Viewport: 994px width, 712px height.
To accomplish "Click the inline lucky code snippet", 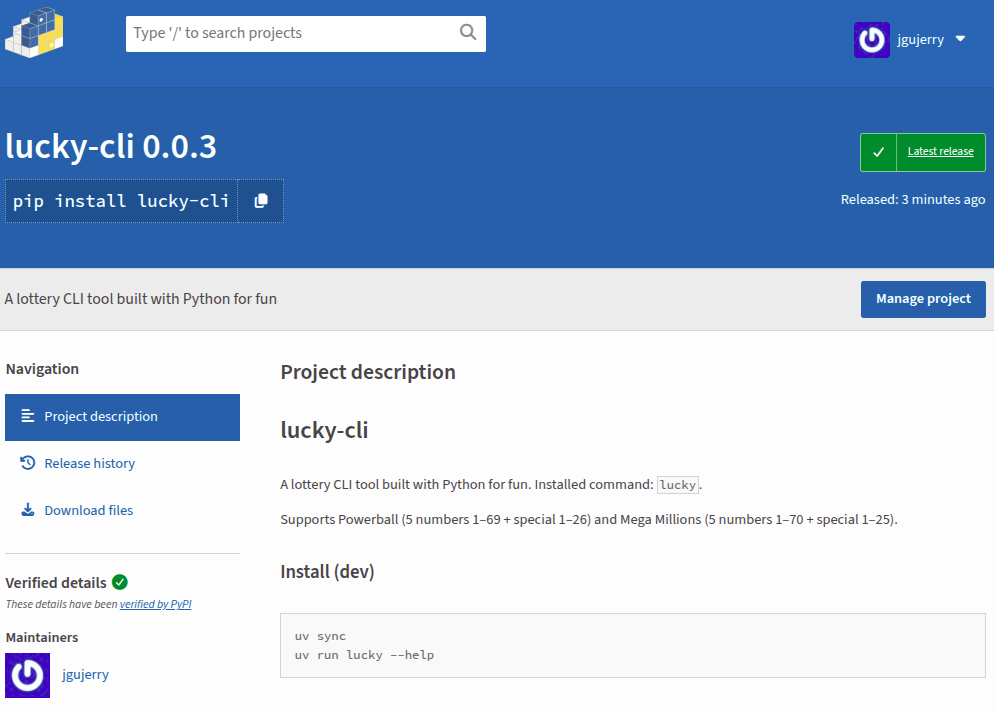I will click(x=678, y=485).
